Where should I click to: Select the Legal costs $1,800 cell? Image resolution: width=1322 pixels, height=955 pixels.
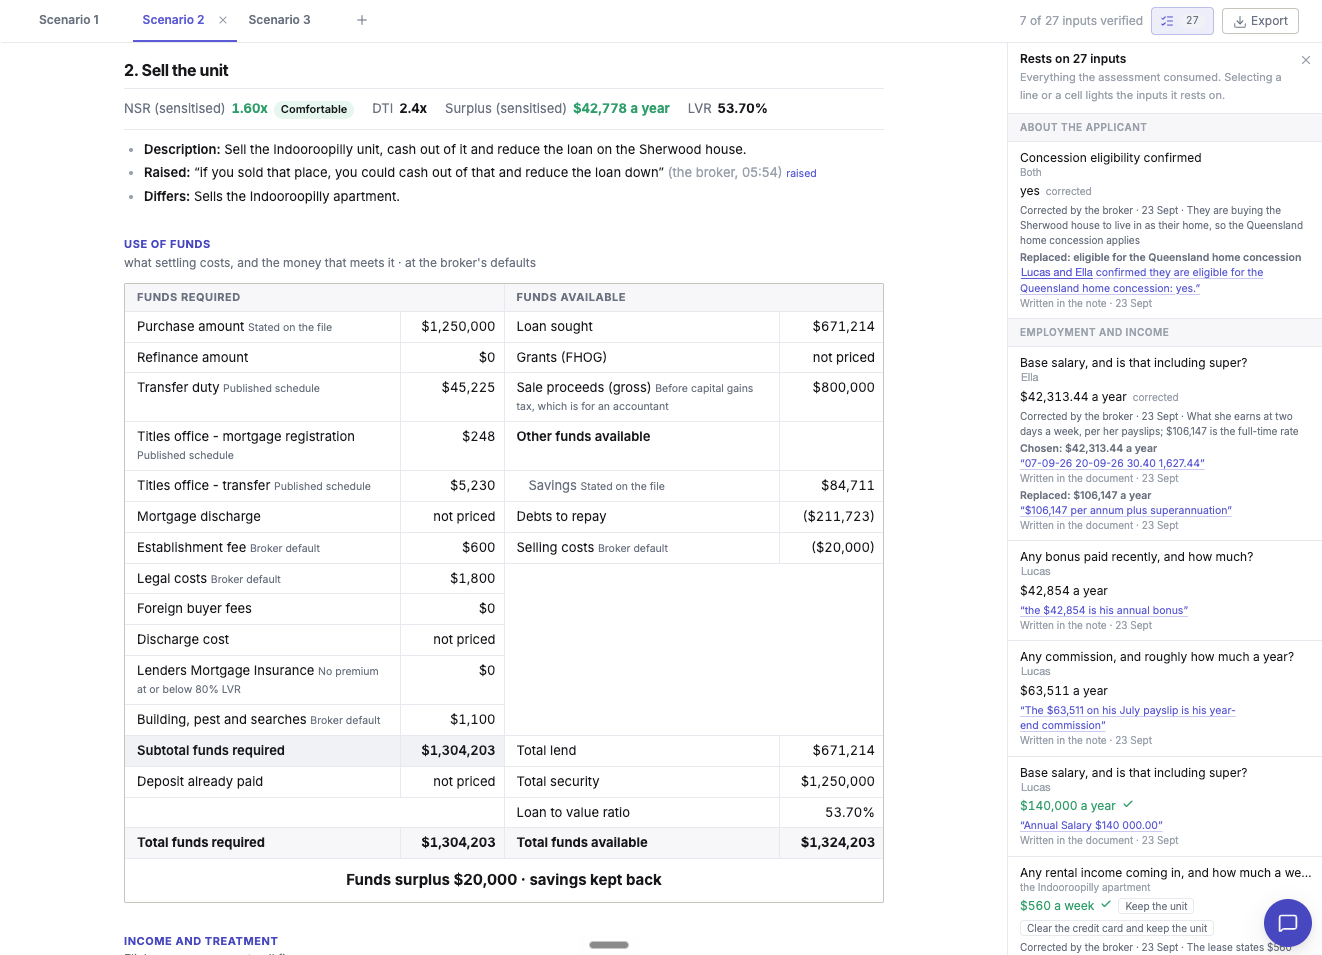point(452,579)
